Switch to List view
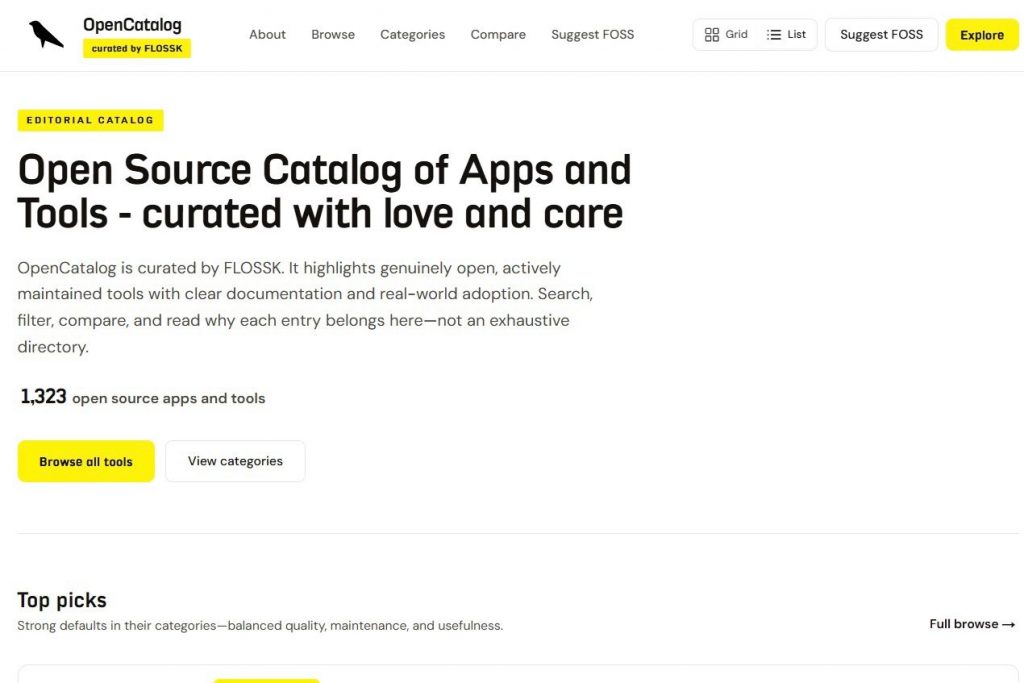This screenshot has width=1024, height=683. [x=786, y=35]
